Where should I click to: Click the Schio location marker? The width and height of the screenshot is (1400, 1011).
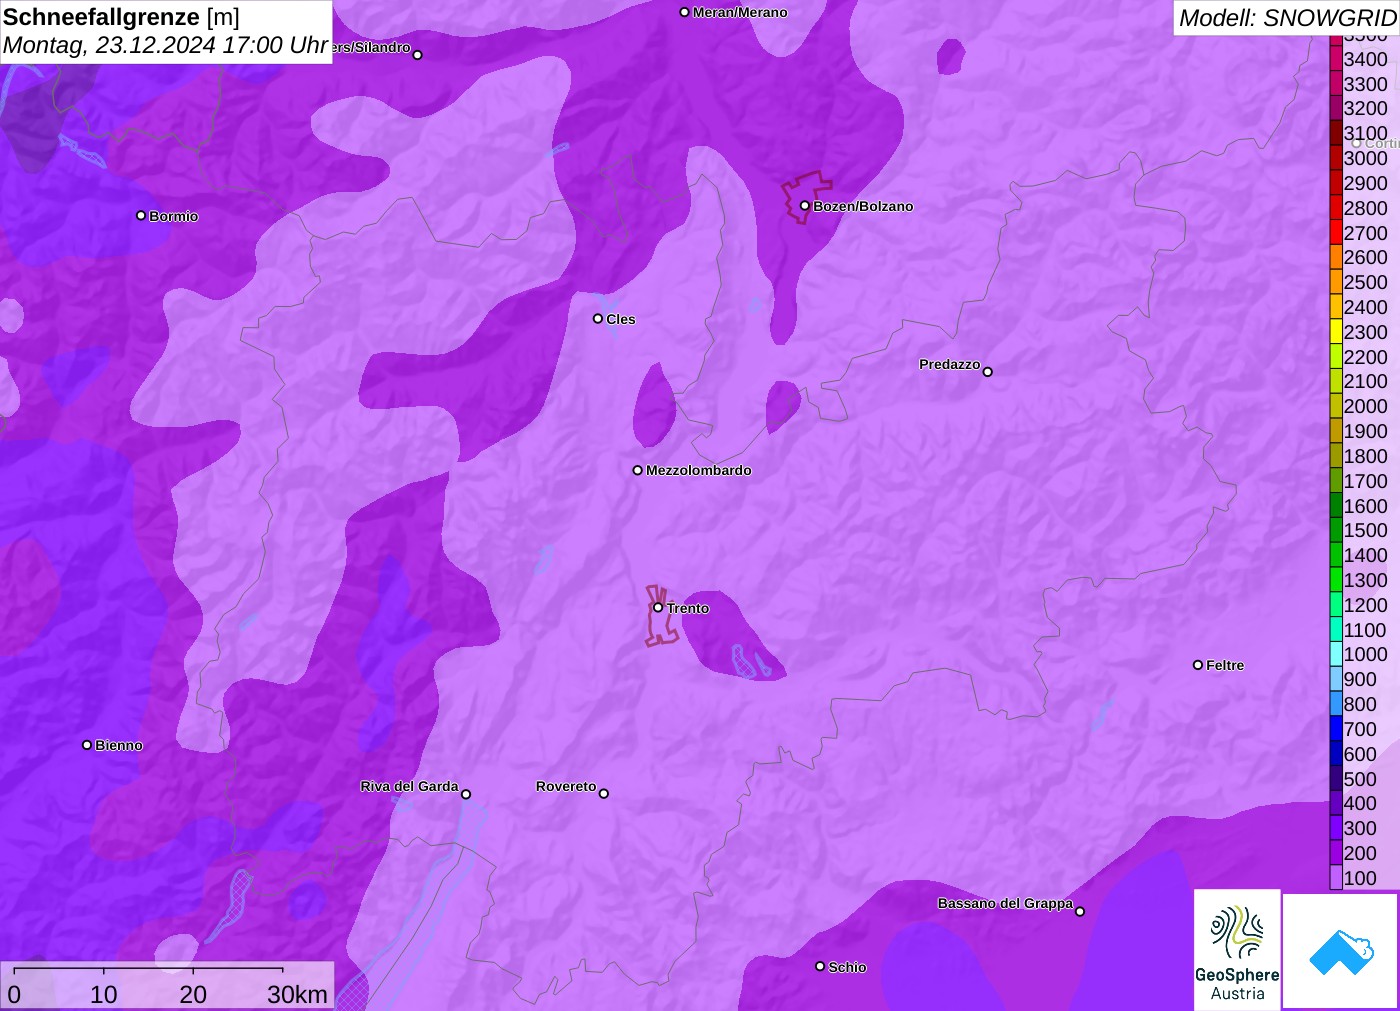[x=820, y=966]
